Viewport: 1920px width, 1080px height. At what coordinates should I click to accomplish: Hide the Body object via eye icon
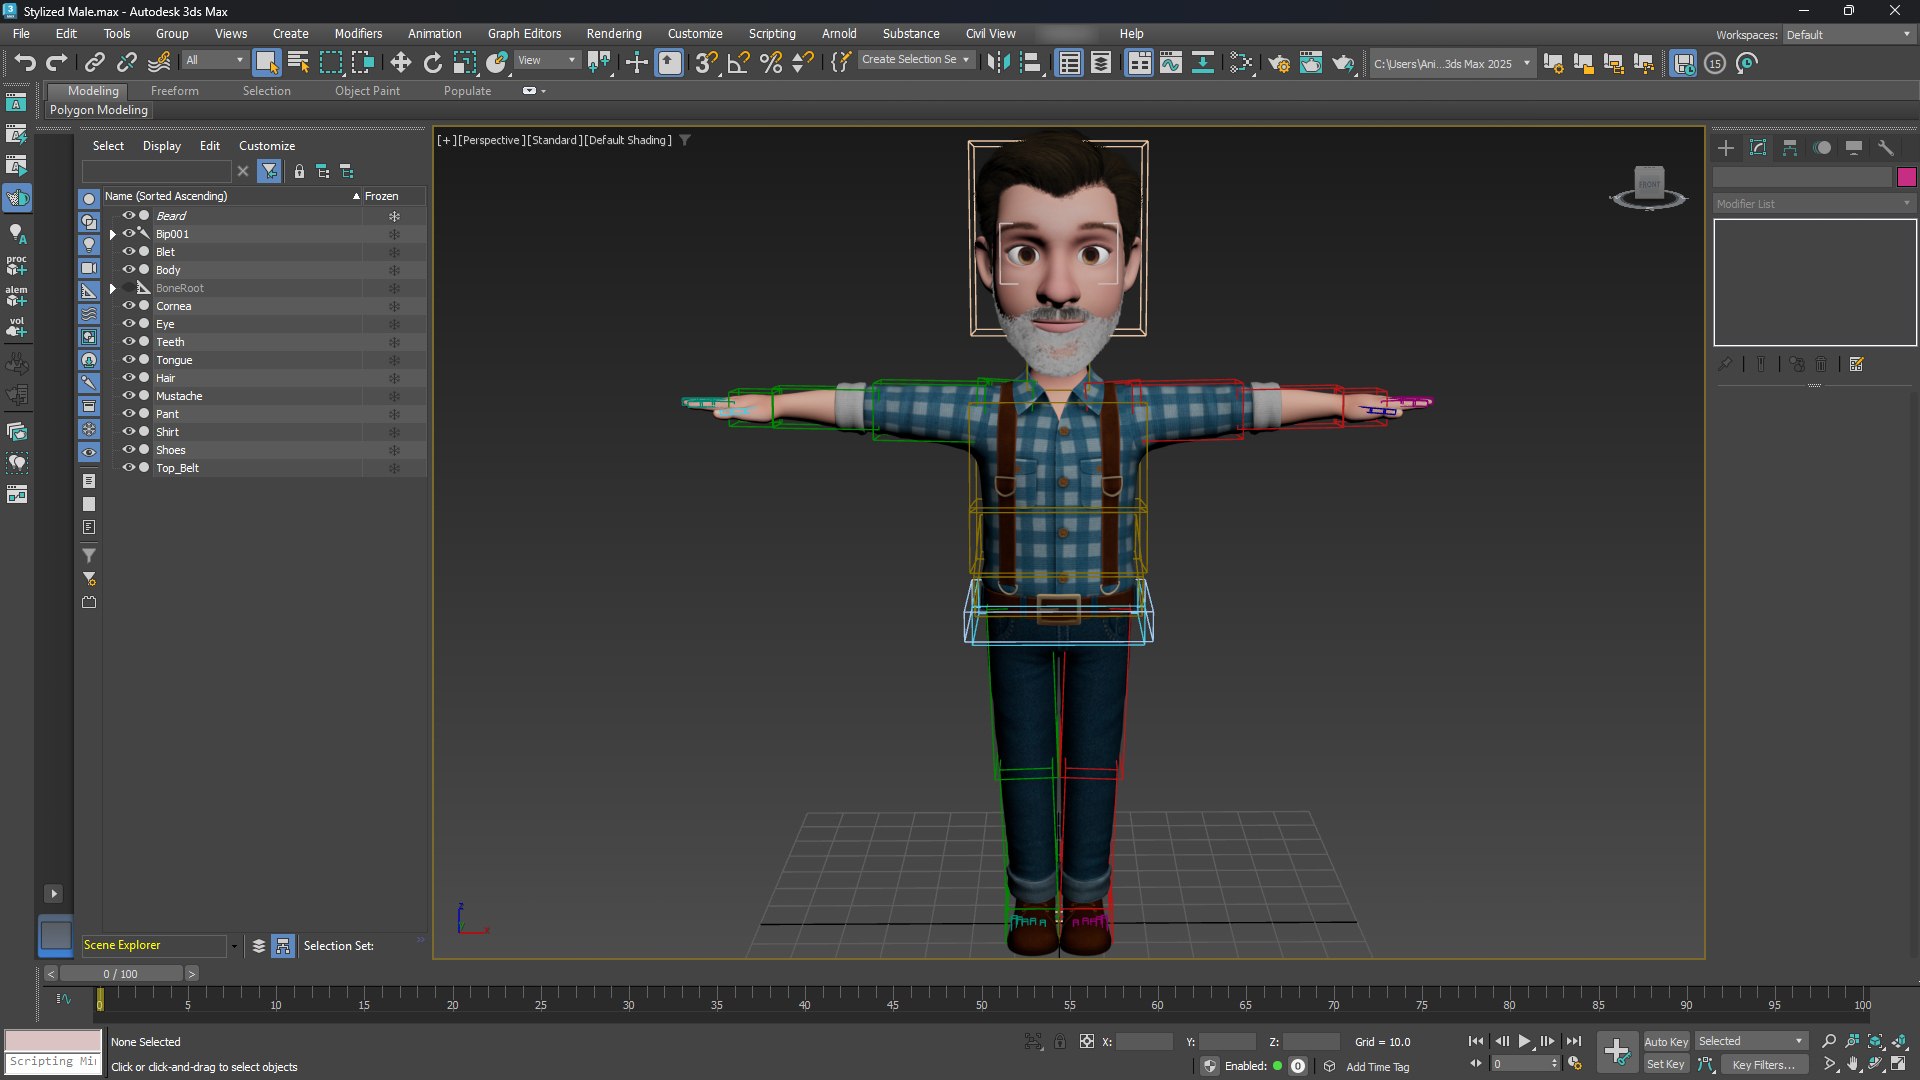tap(128, 269)
